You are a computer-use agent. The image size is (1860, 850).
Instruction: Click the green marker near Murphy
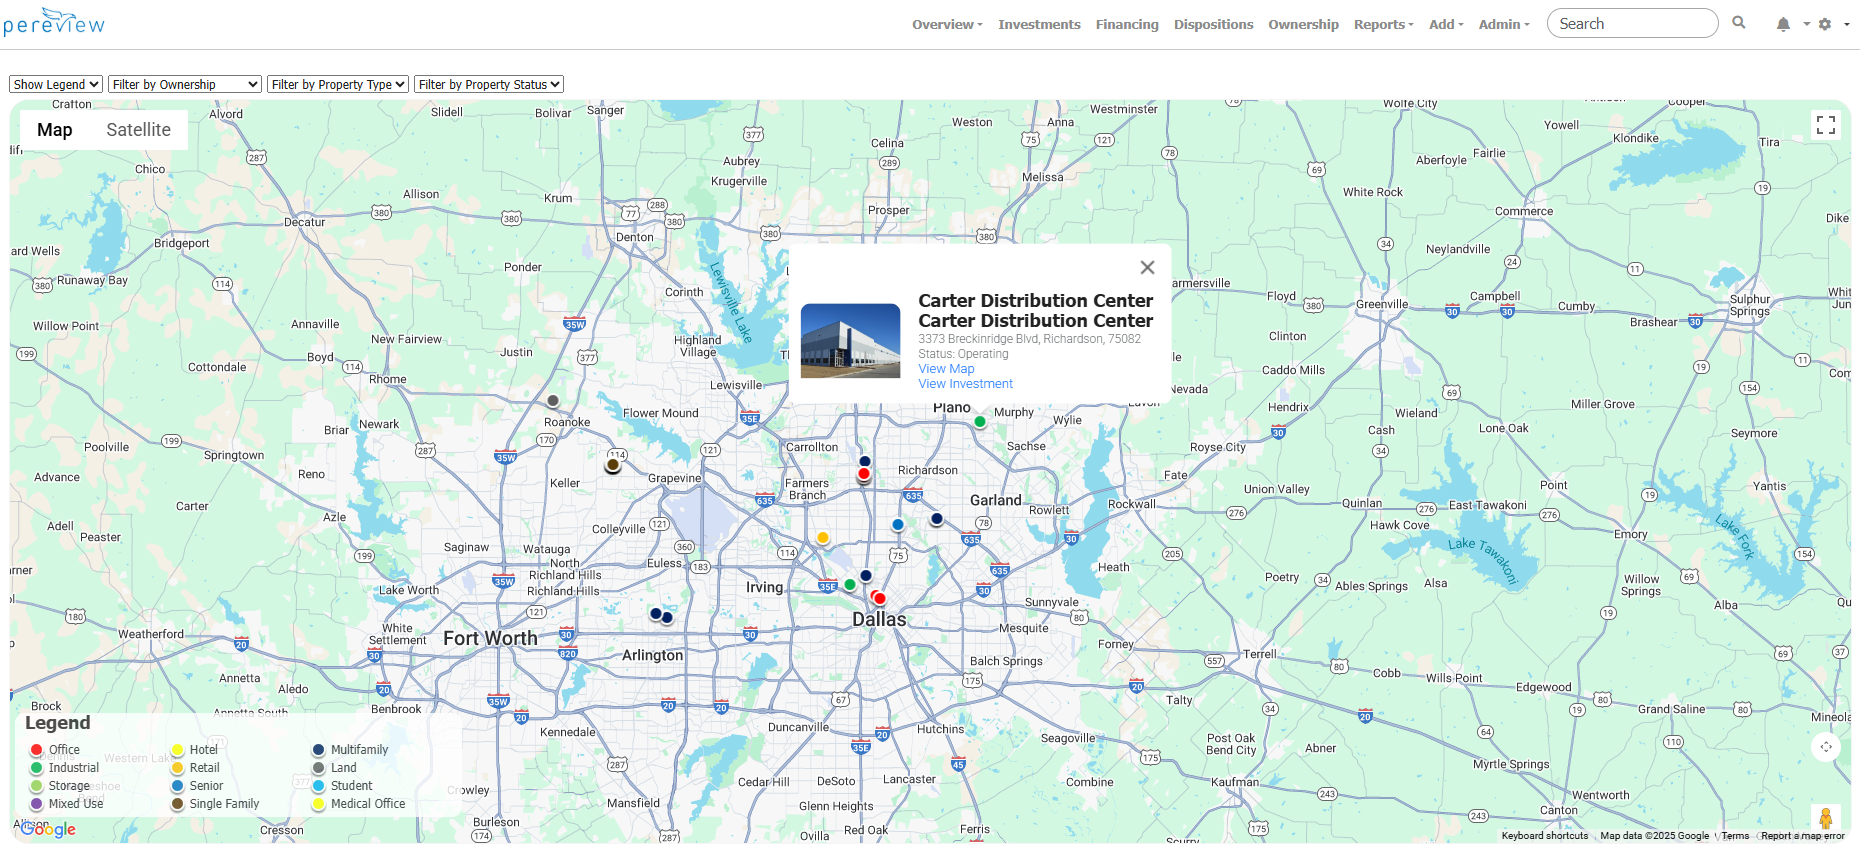[x=980, y=422]
